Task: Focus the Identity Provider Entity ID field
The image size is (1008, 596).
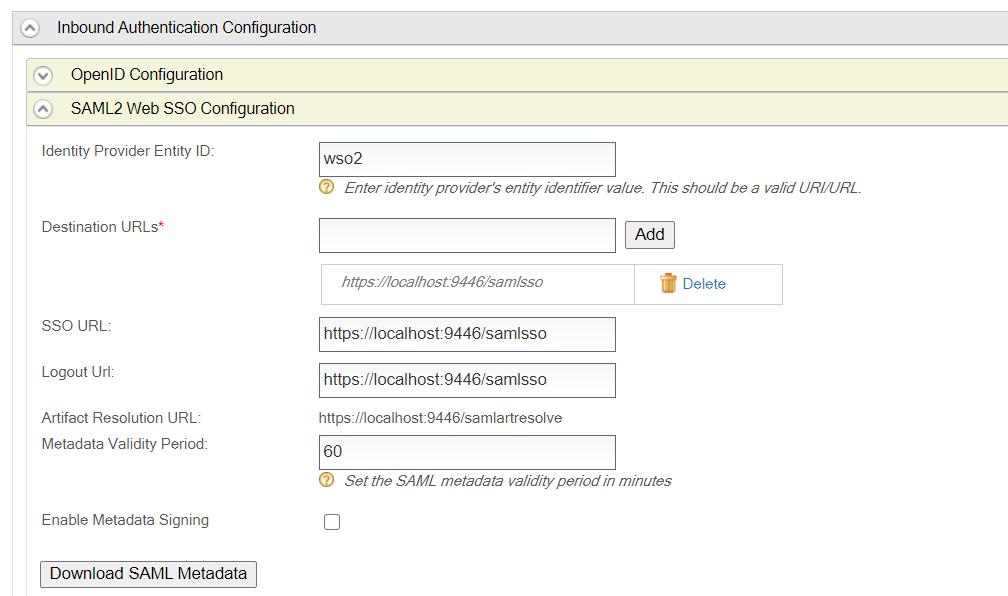Action: (x=467, y=159)
